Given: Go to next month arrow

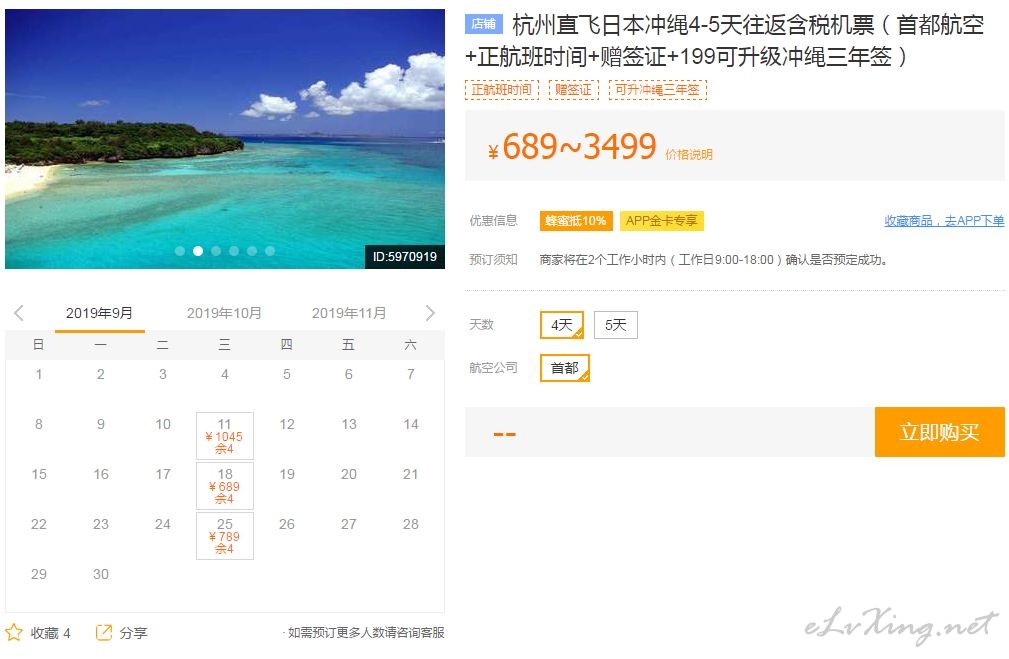Looking at the screenshot, I should click(430, 313).
